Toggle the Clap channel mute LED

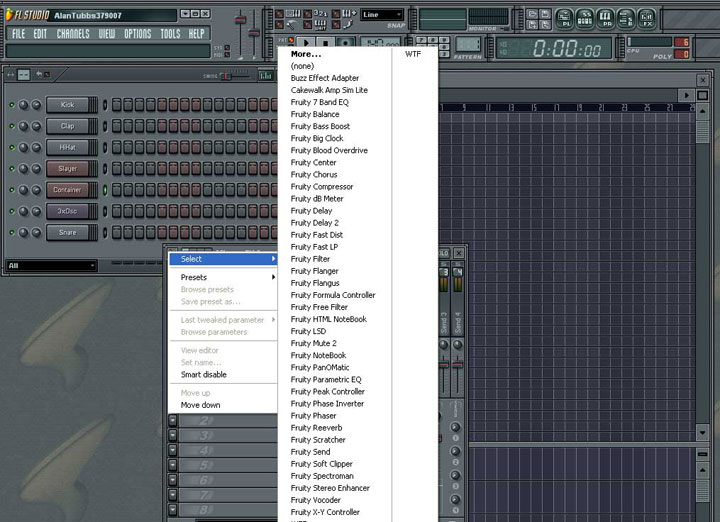pos(12,126)
